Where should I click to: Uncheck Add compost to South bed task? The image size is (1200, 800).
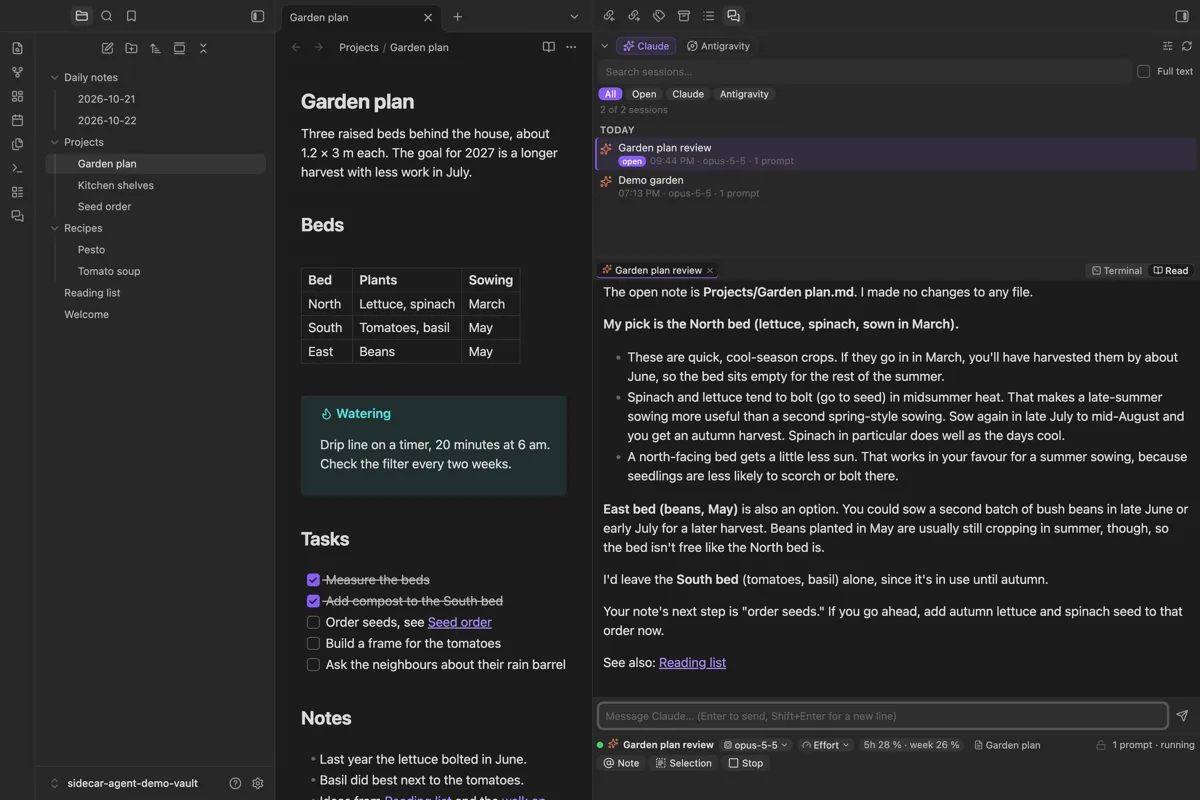coord(313,601)
